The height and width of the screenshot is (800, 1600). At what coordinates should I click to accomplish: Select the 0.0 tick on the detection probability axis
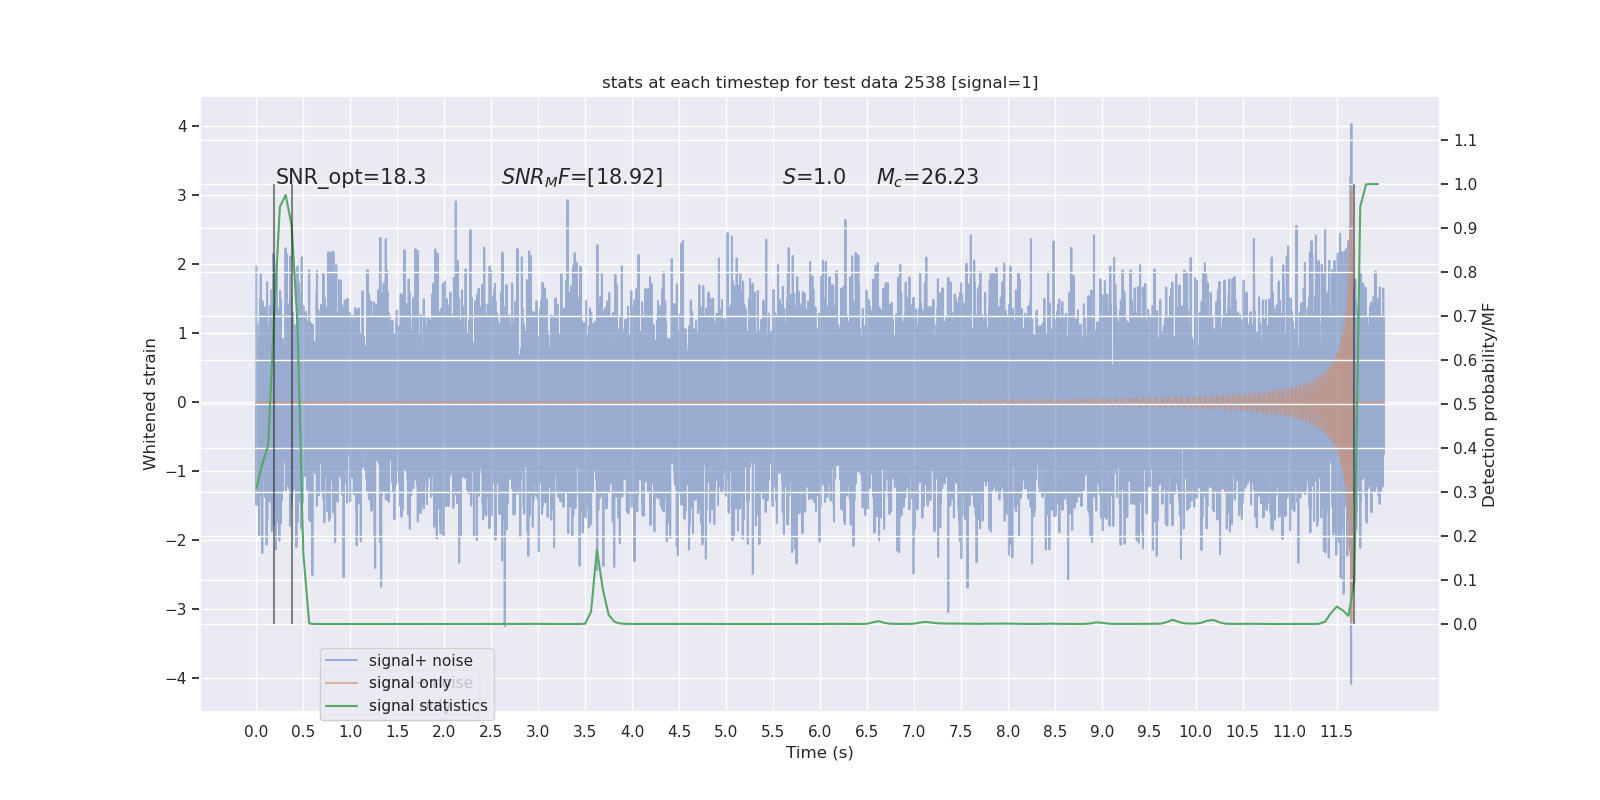pyautogui.click(x=1465, y=624)
